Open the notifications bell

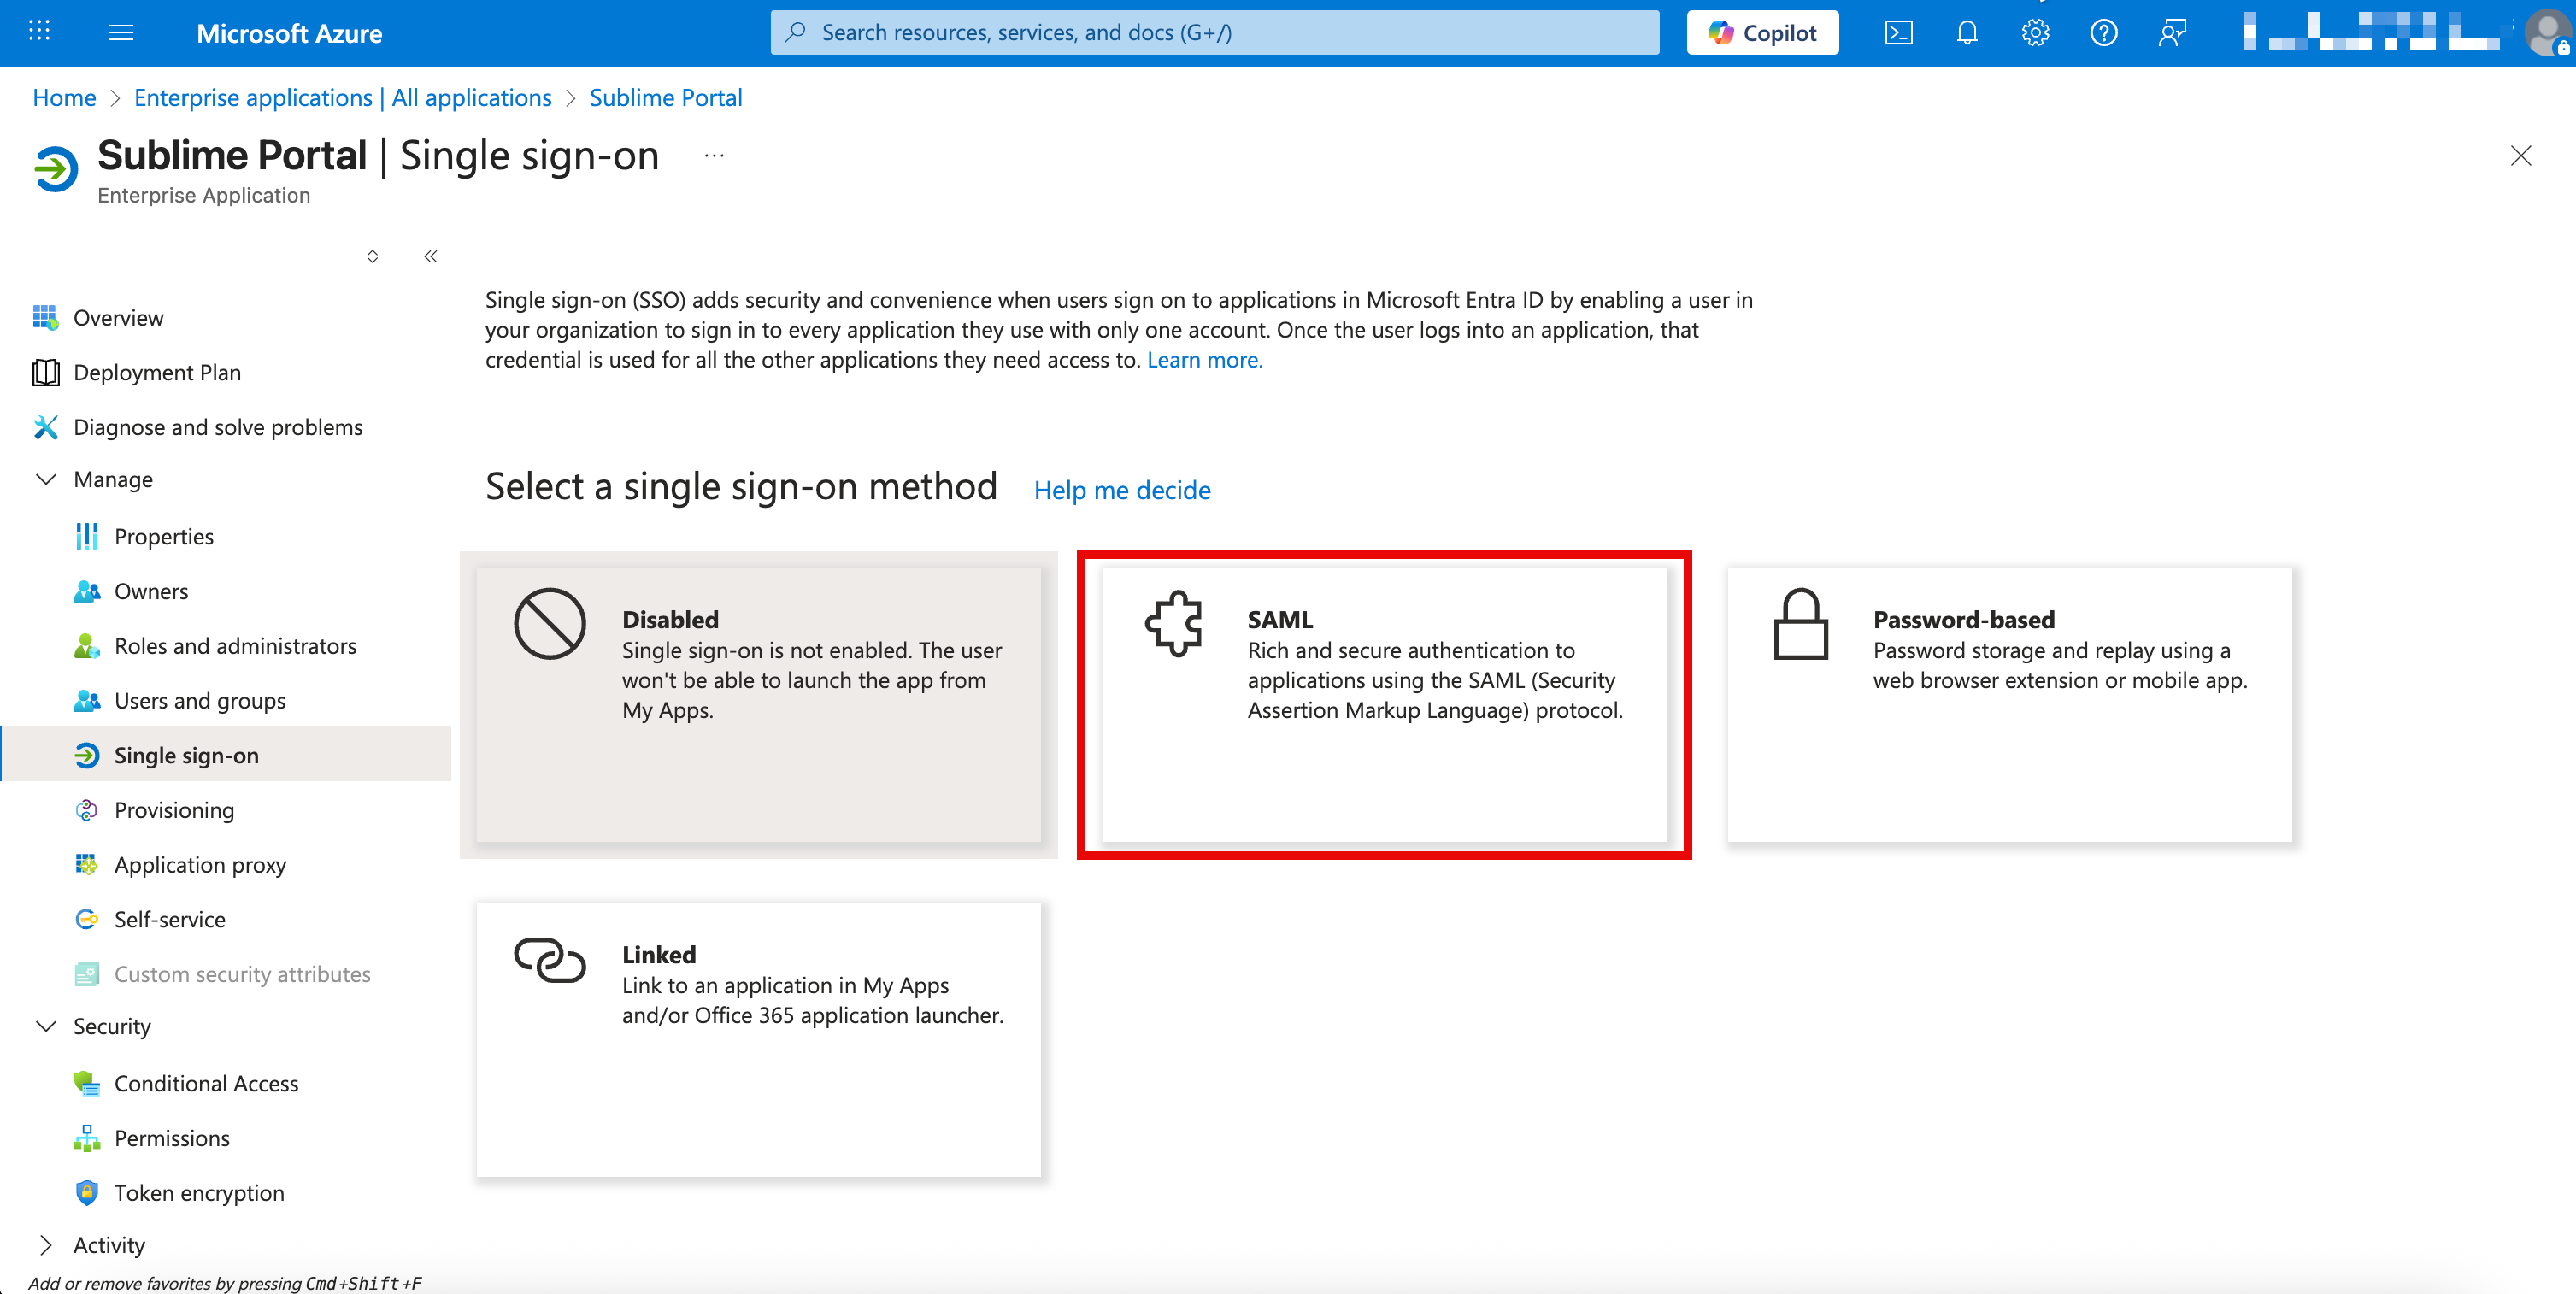[1966, 33]
